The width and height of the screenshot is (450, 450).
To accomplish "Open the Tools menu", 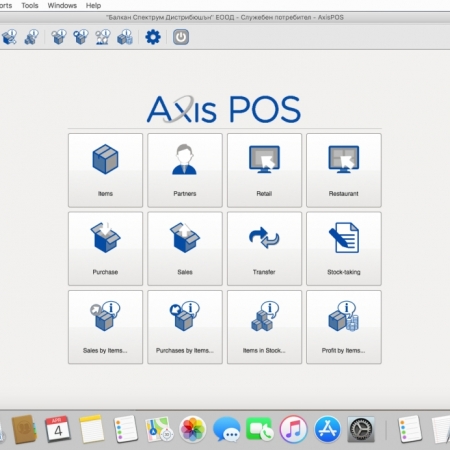I will [30, 5].
